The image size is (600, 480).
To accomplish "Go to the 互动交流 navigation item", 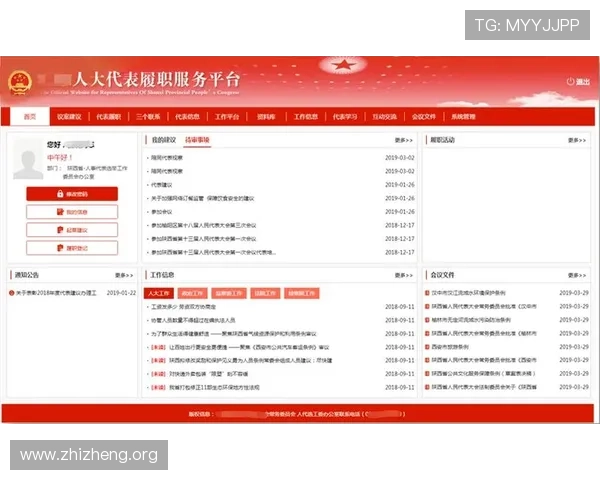I will [x=385, y=116].
